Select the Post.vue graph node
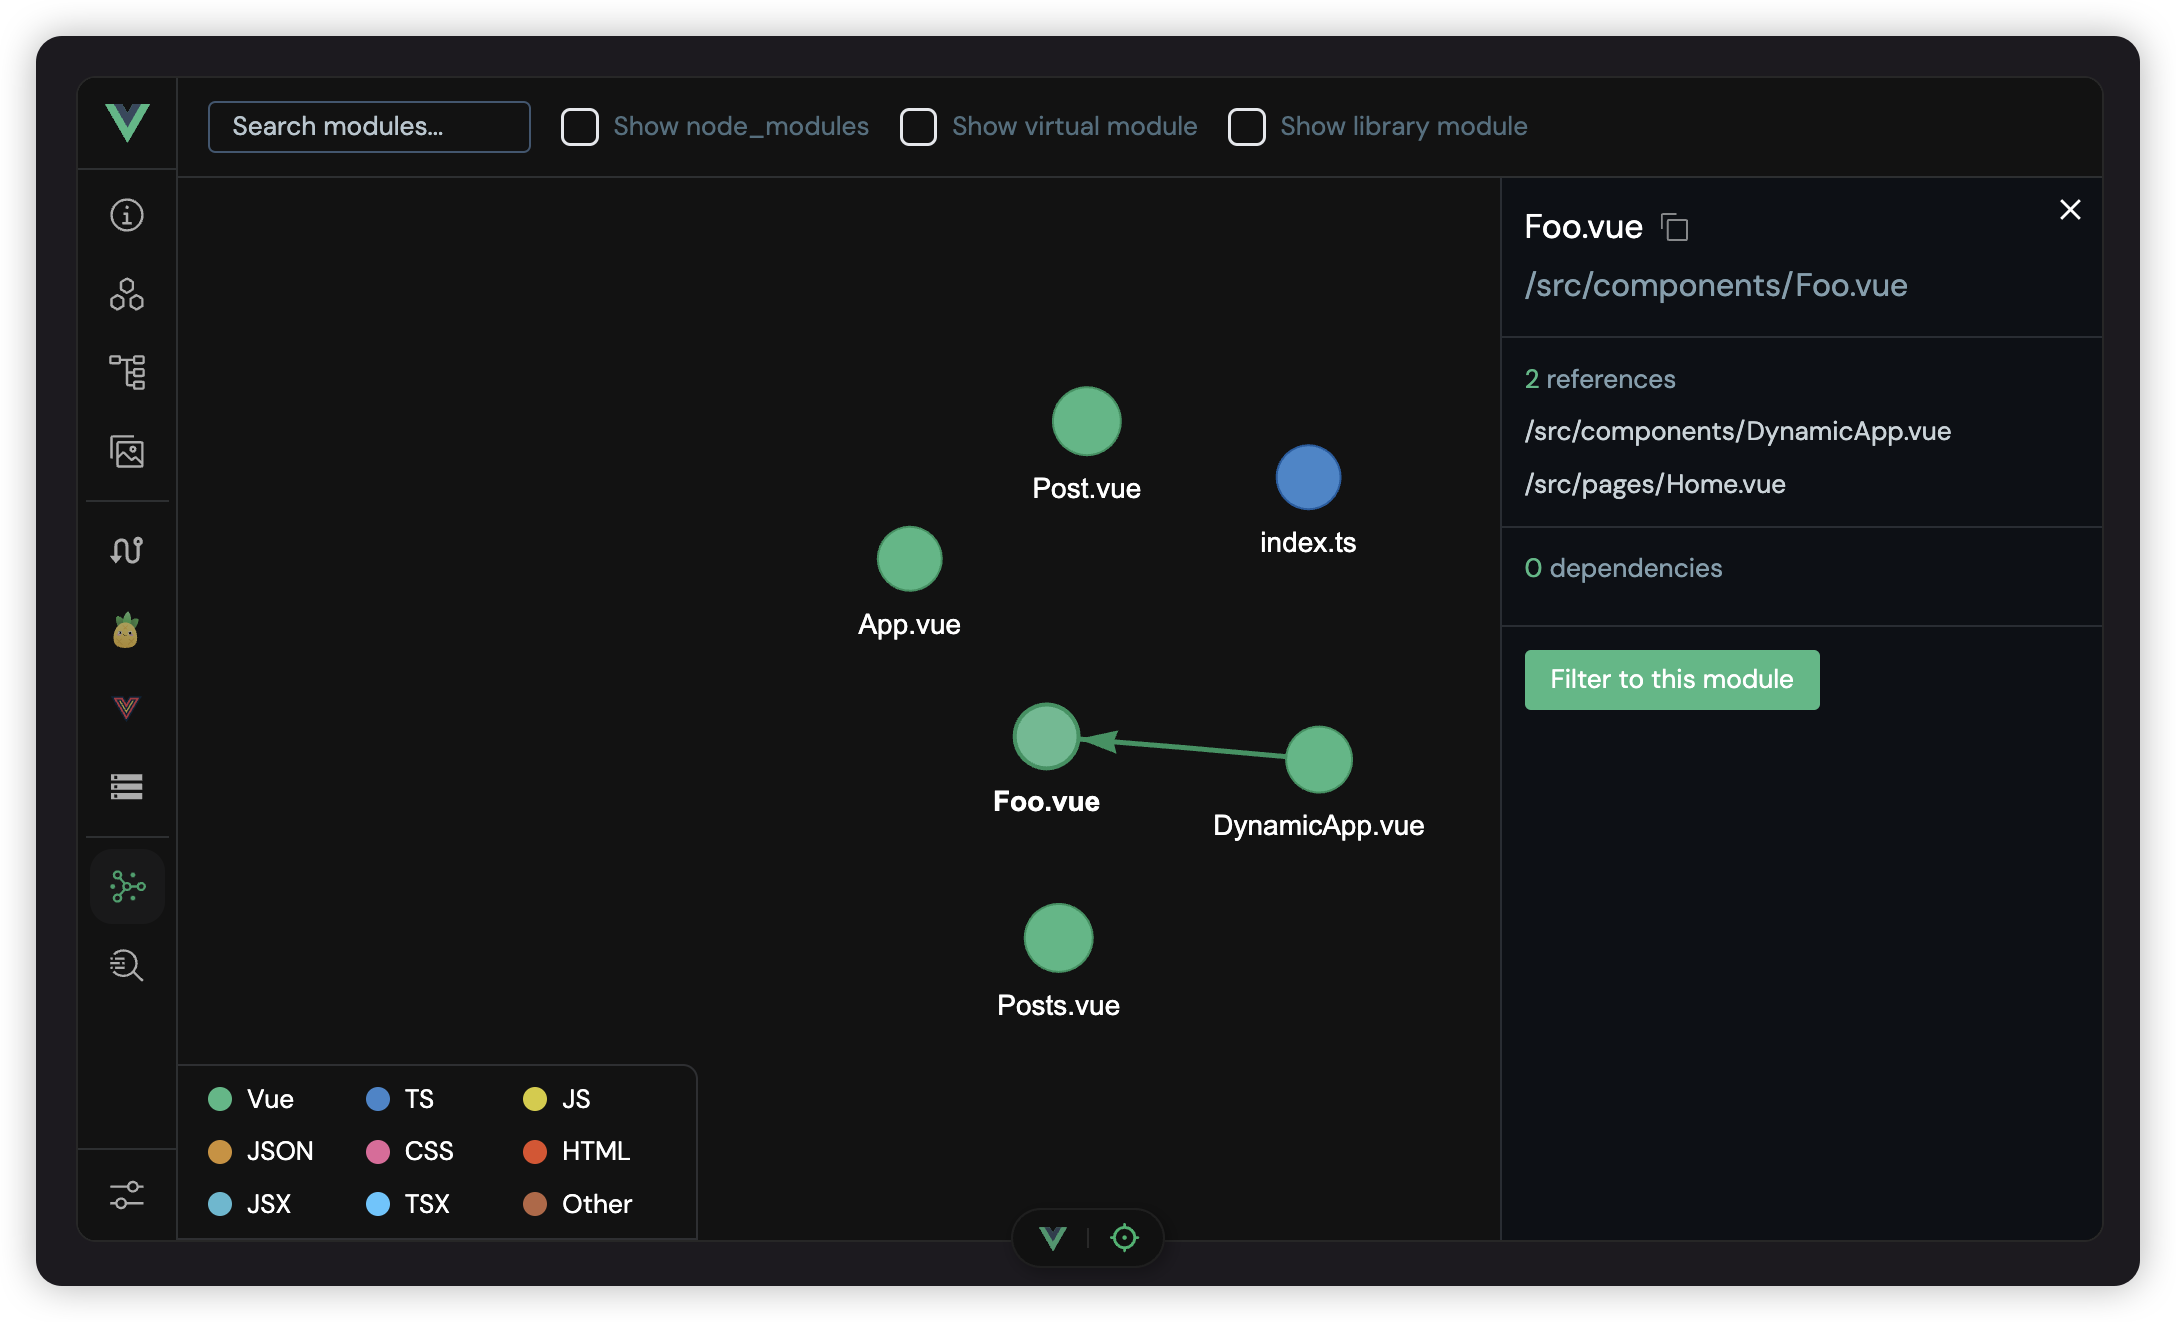Image resolution: width=2176 pixels, height=1322 pixels. point(1086,421)
